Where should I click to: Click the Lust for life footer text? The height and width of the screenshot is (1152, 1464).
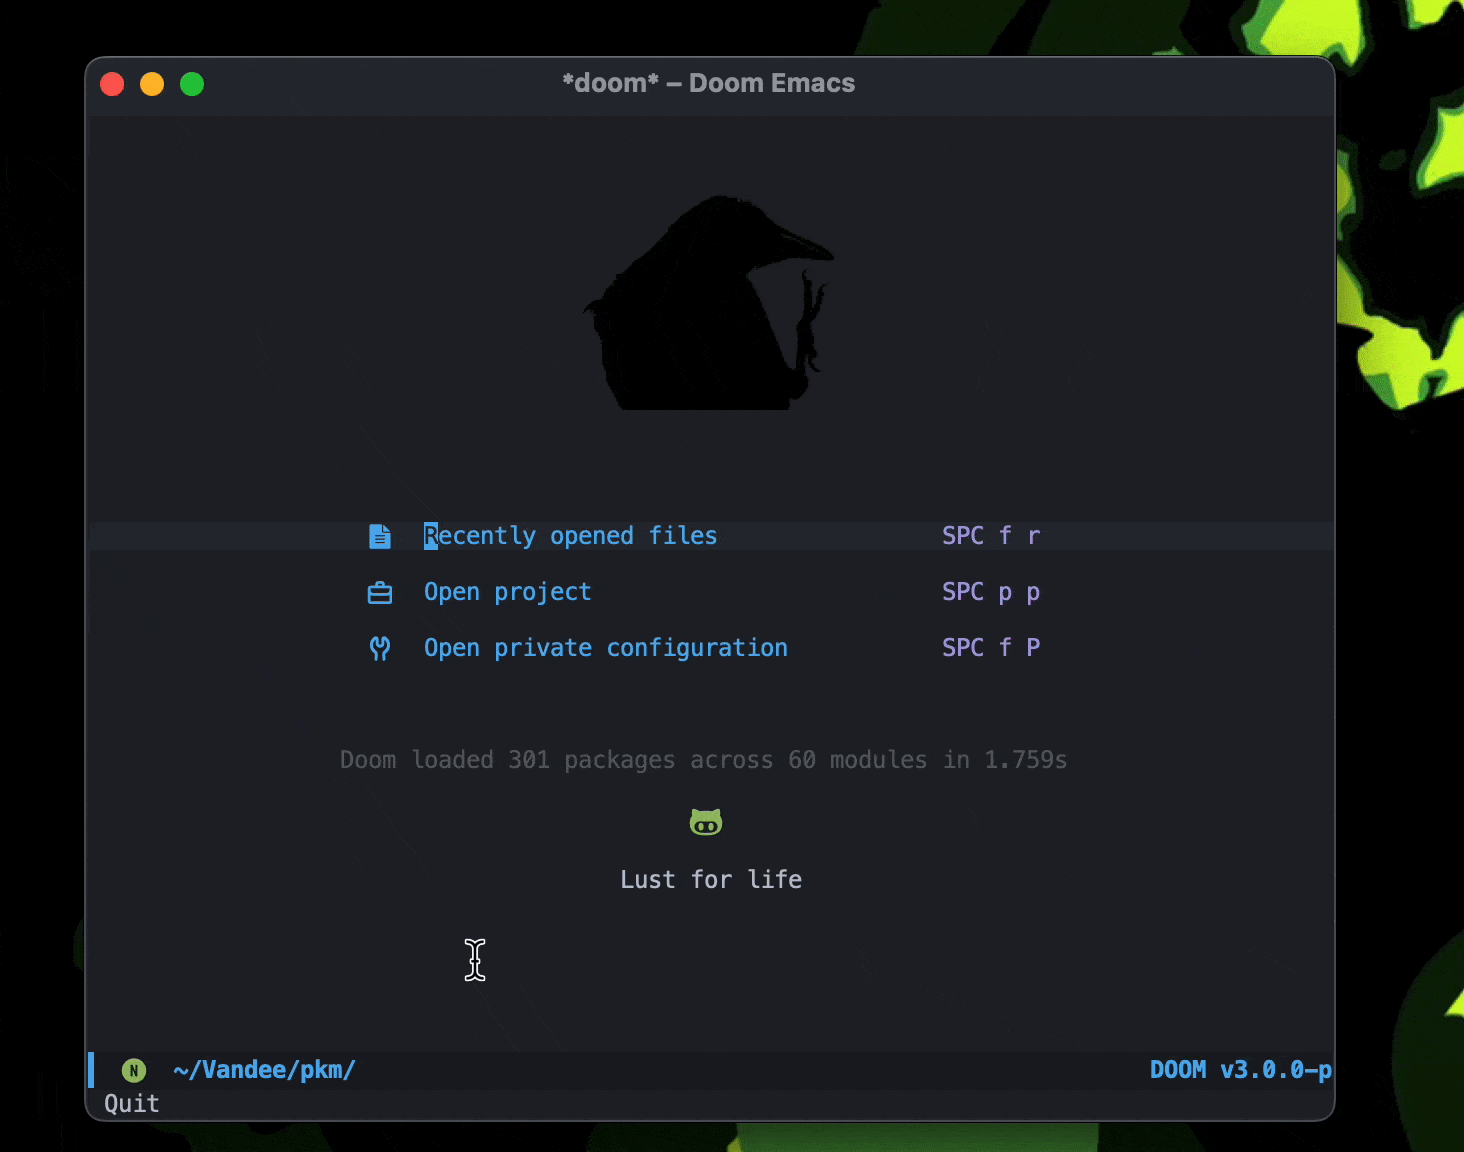point(711,880)
